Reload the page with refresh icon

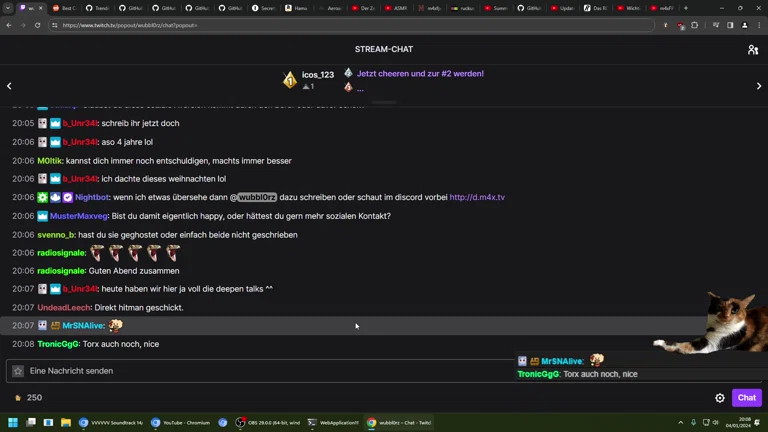click(37, 25)
